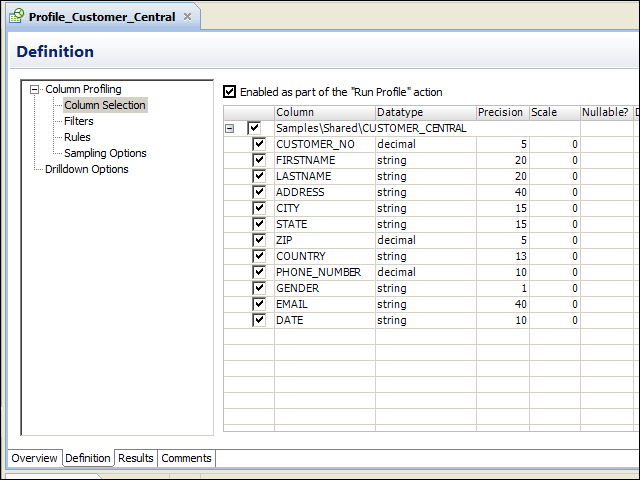Viewport: 640px width, 480px height.
Task: Select the CITY column name
Action: pyautogui.click(x=288, y=208)
